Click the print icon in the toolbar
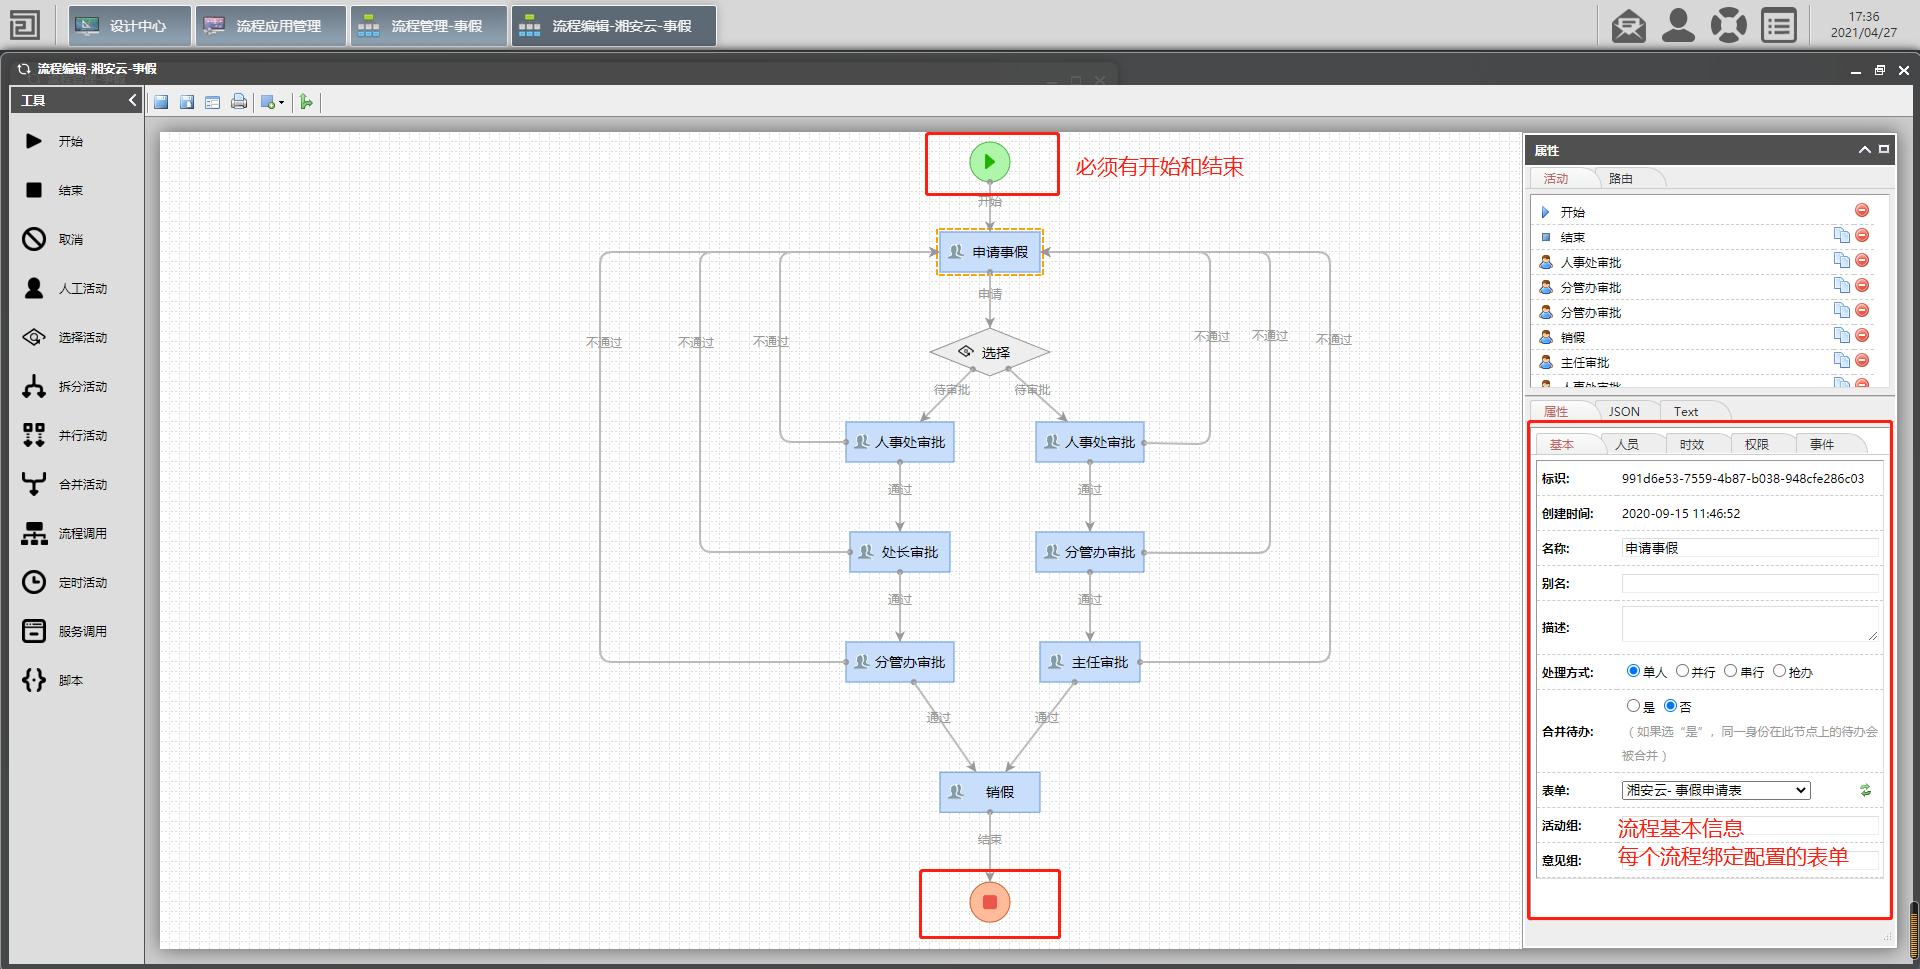Screen dimensions: 1920x969 click(239, 102)
